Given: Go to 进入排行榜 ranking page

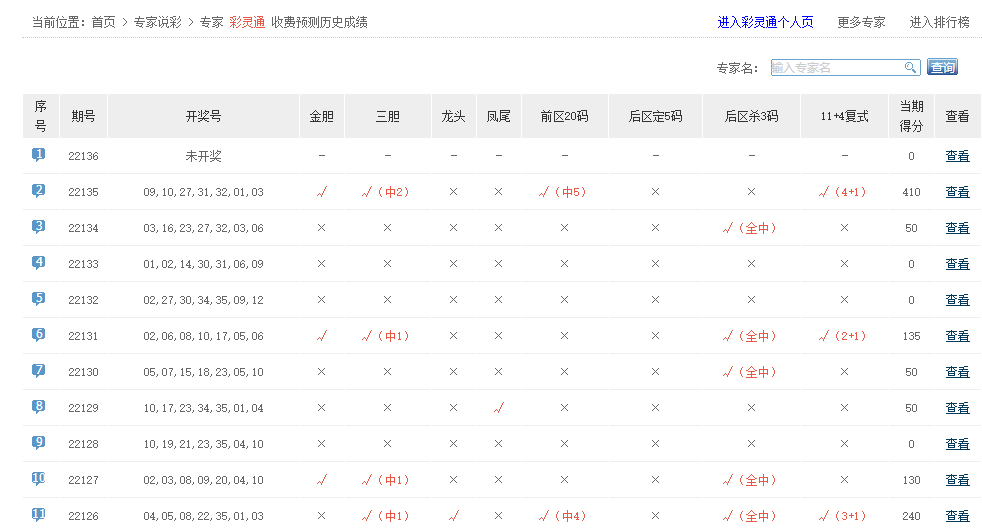Looking at the screenshot, I should point(939,22).
